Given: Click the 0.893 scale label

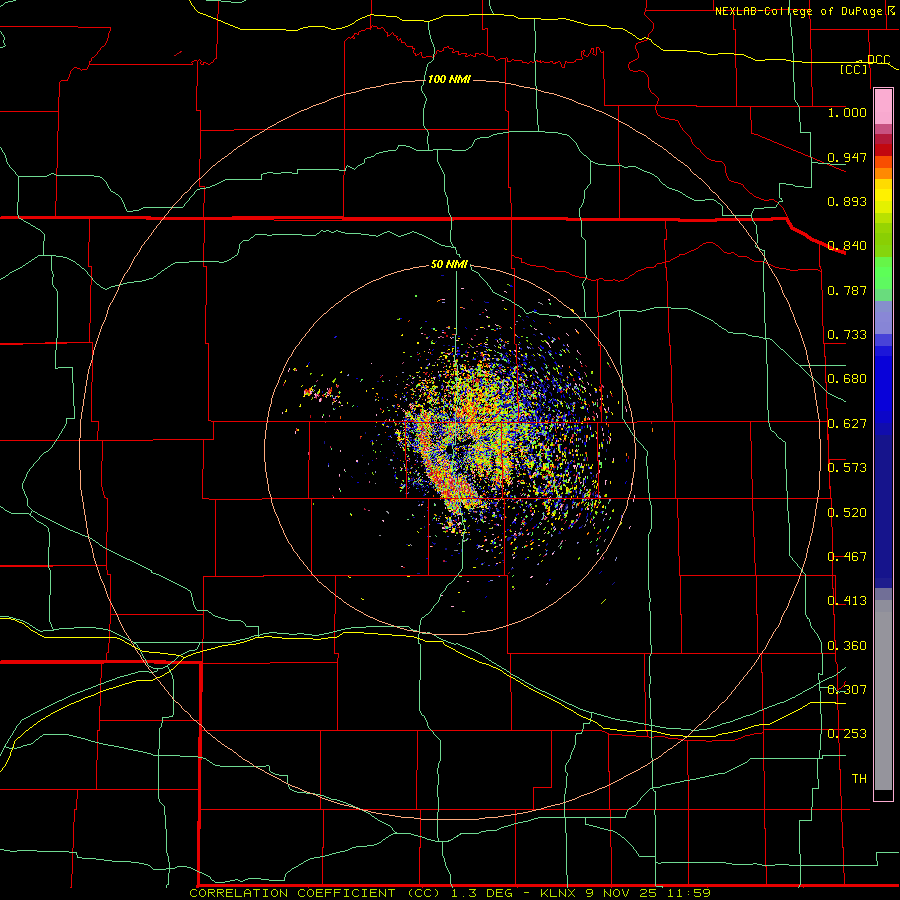Looking at the screenshot, I should (847, 201).
